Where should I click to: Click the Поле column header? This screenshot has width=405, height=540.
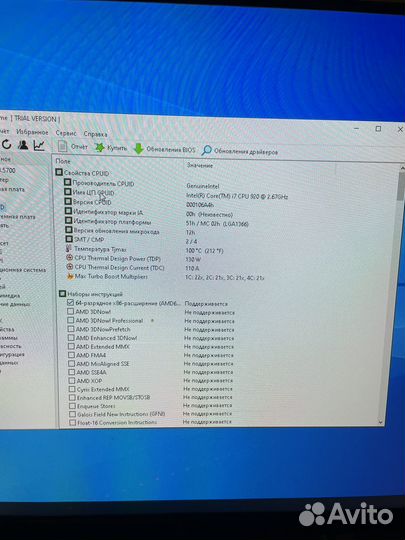[x=63, y=161]
